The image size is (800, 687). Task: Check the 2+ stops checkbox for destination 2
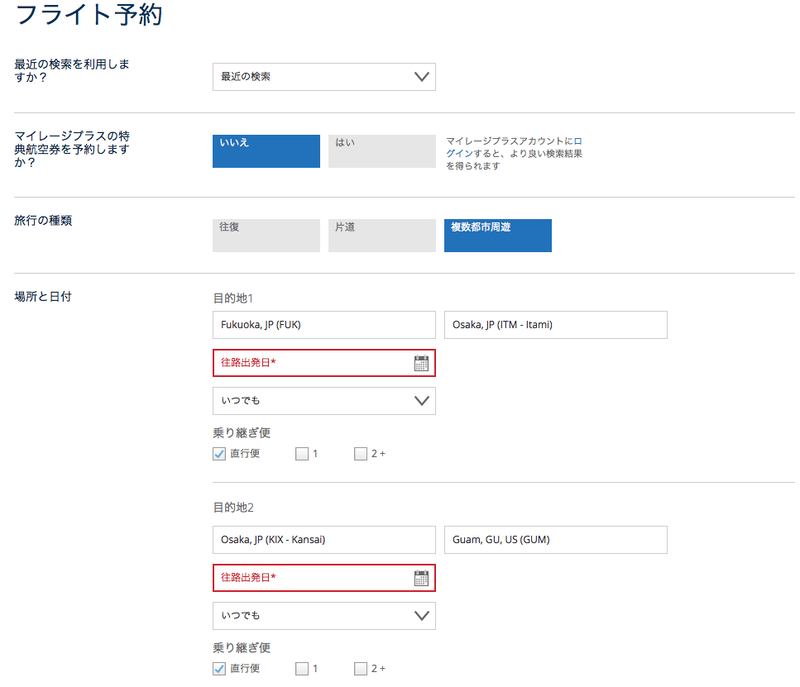(361, 668)
